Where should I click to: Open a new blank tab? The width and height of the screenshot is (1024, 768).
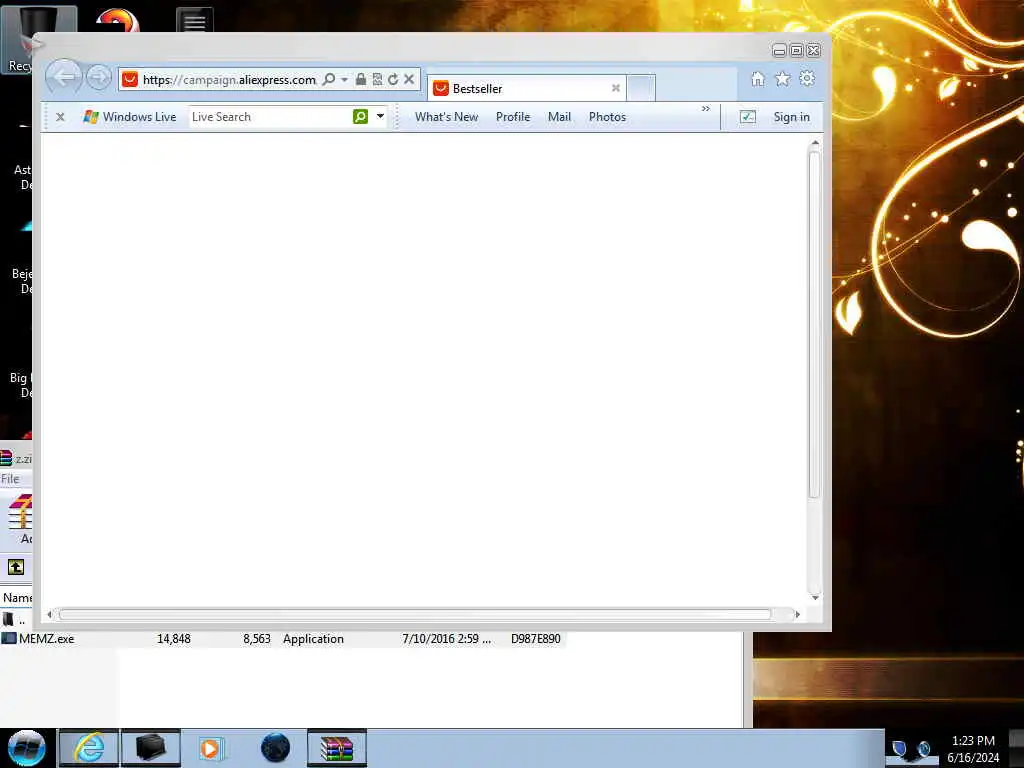coord(641,88)
